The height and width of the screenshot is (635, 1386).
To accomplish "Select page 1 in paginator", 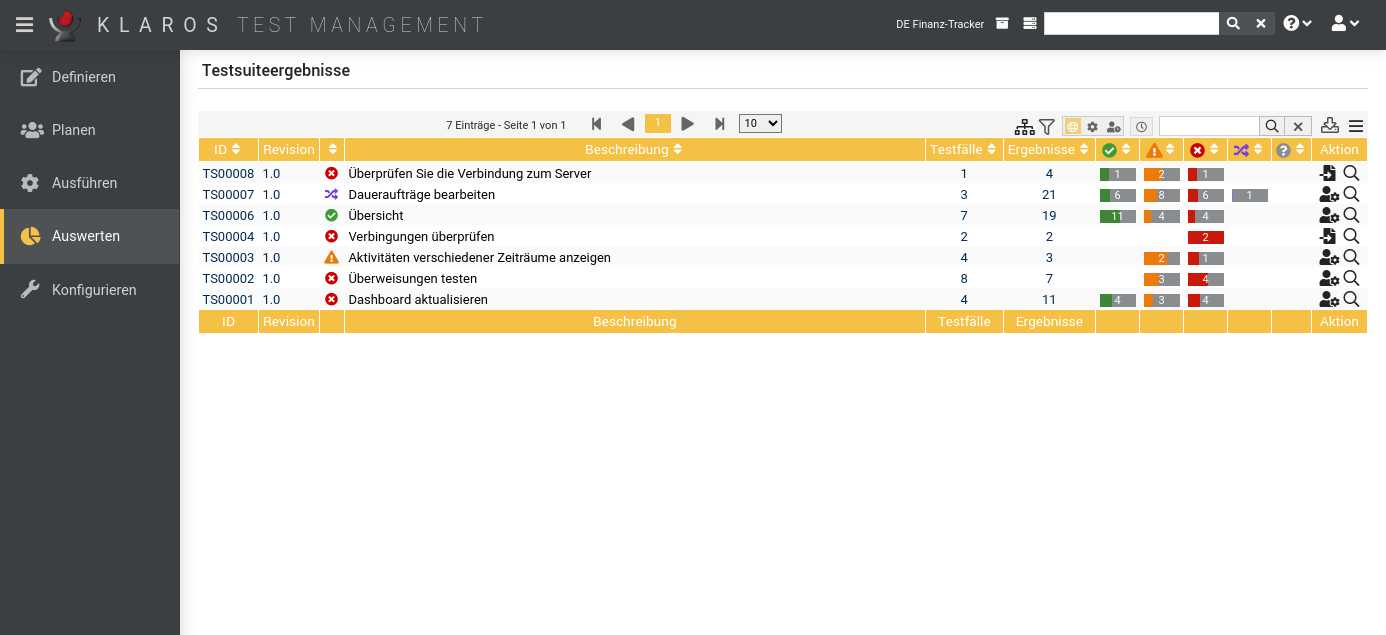I will click(x=658, y=124).
